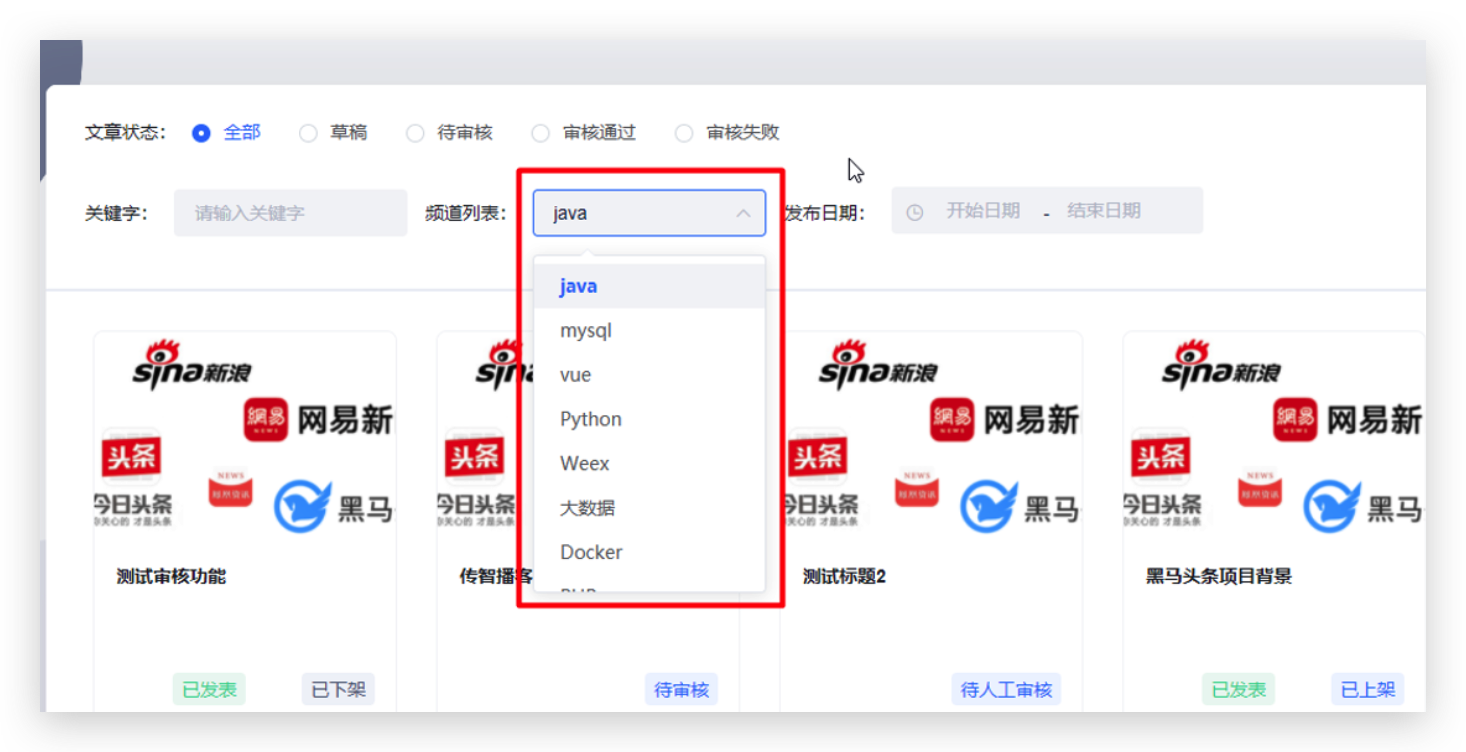The width and height of the screenshot is (1466, 752).
Task: Select the 审核失败 radio button
Action: (x=684, y=133)
